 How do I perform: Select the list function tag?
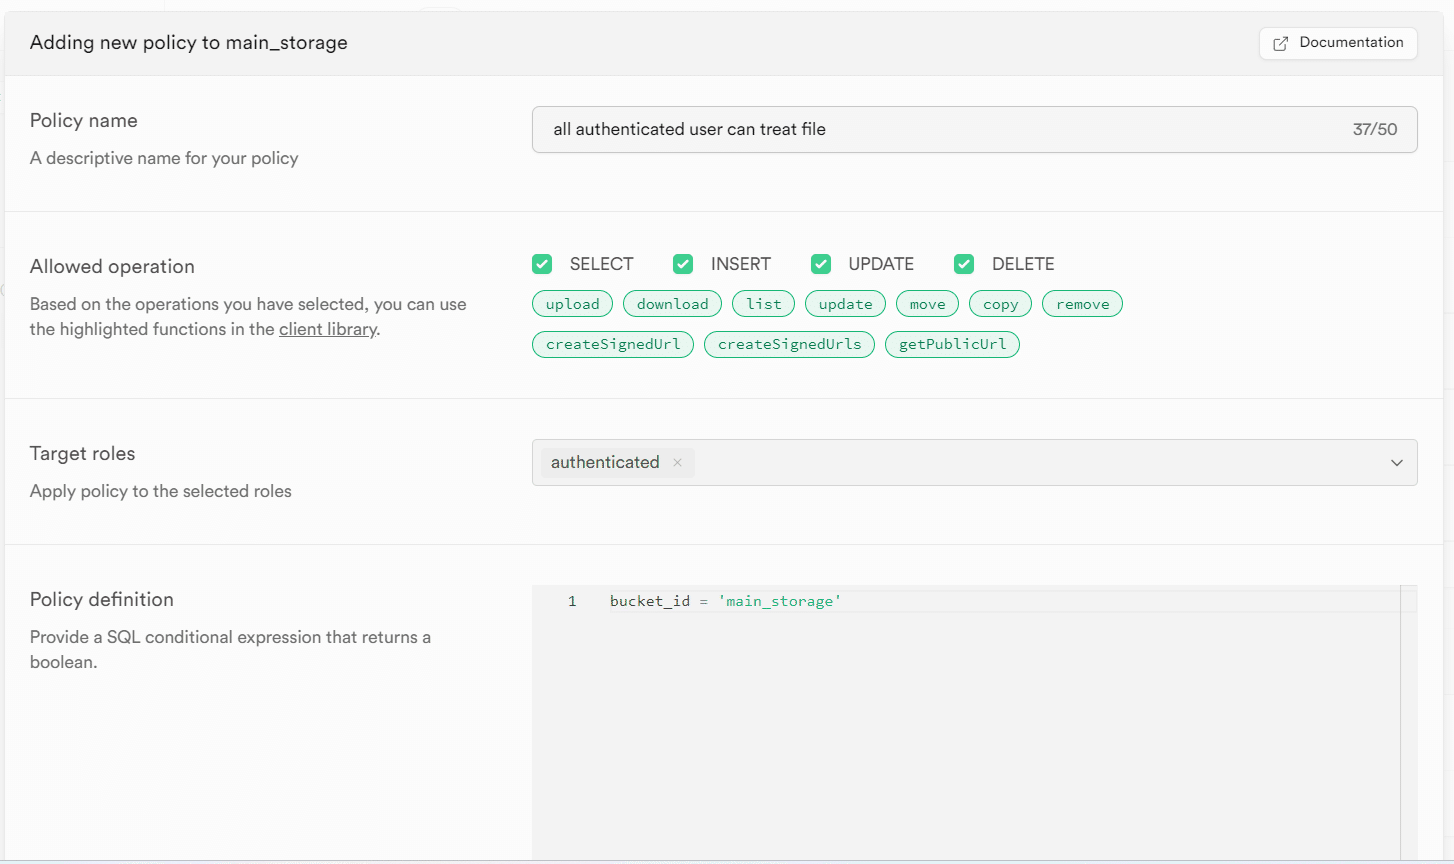click(764, 304)
